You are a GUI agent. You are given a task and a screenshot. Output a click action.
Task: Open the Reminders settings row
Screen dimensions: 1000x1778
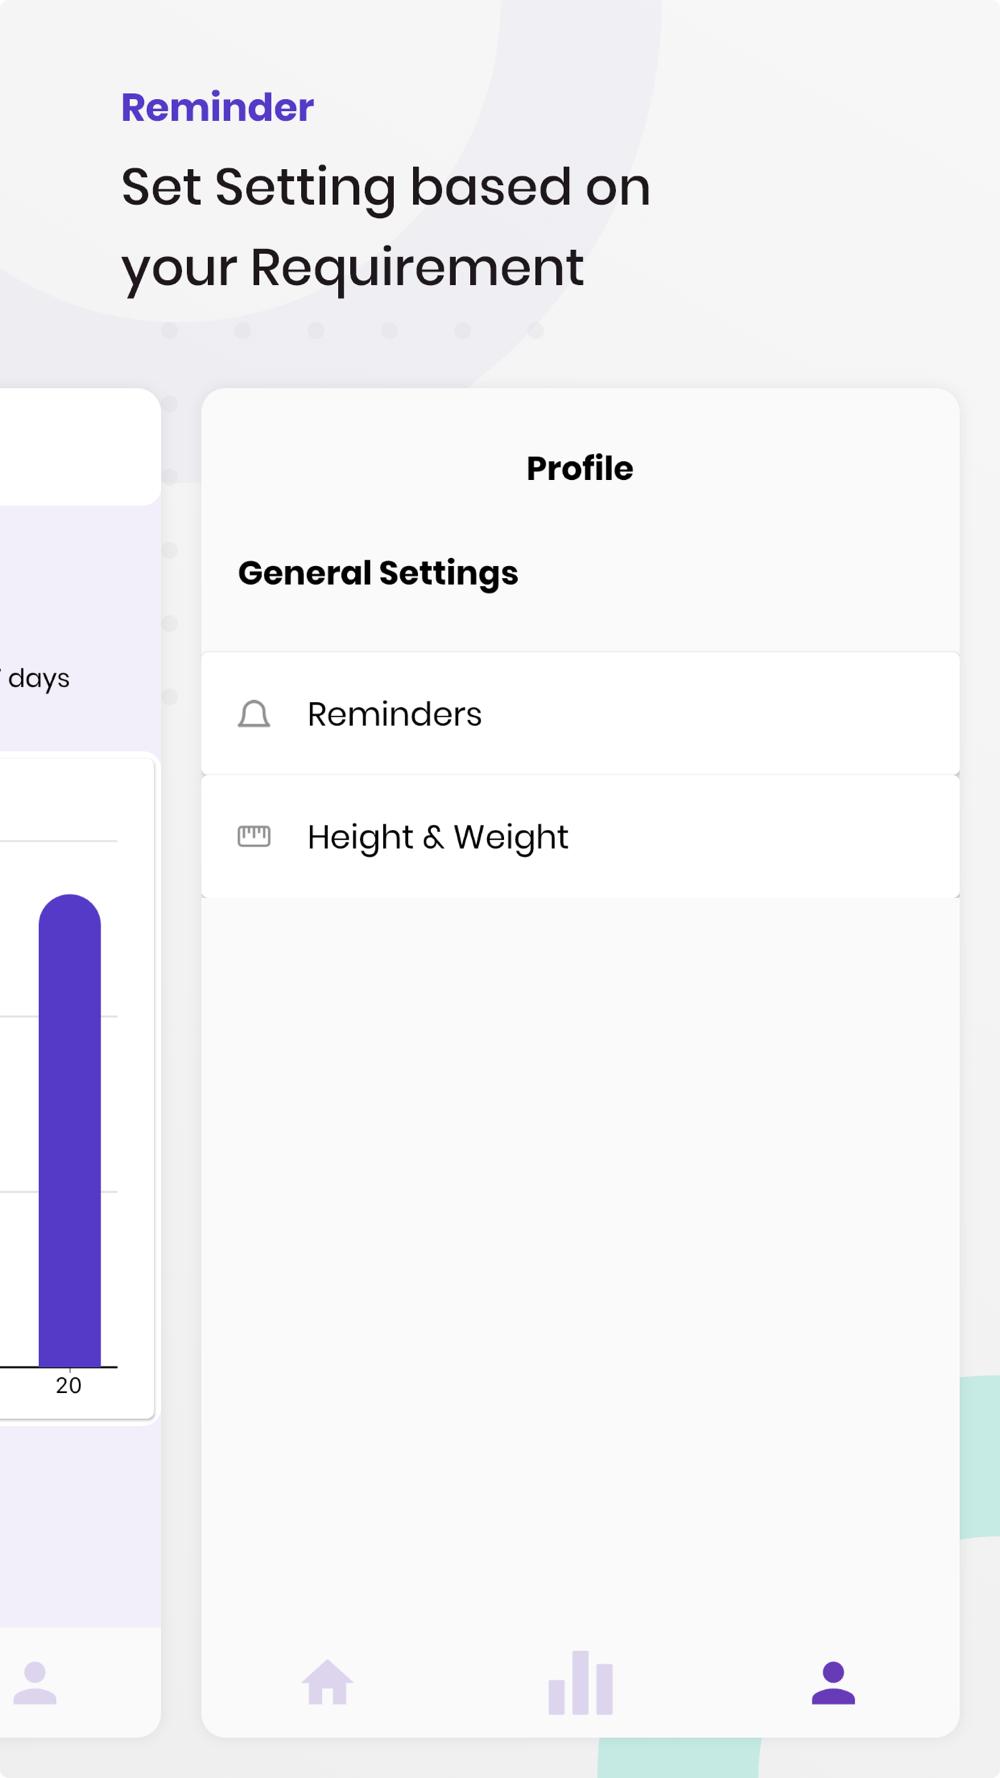point(580,714)
